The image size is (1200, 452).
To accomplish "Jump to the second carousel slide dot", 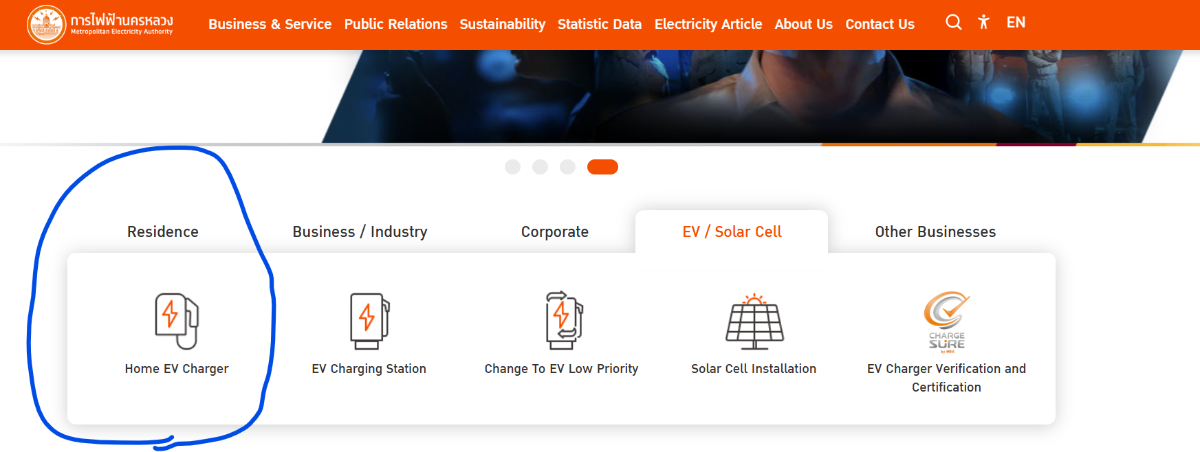I will point(540,167).
